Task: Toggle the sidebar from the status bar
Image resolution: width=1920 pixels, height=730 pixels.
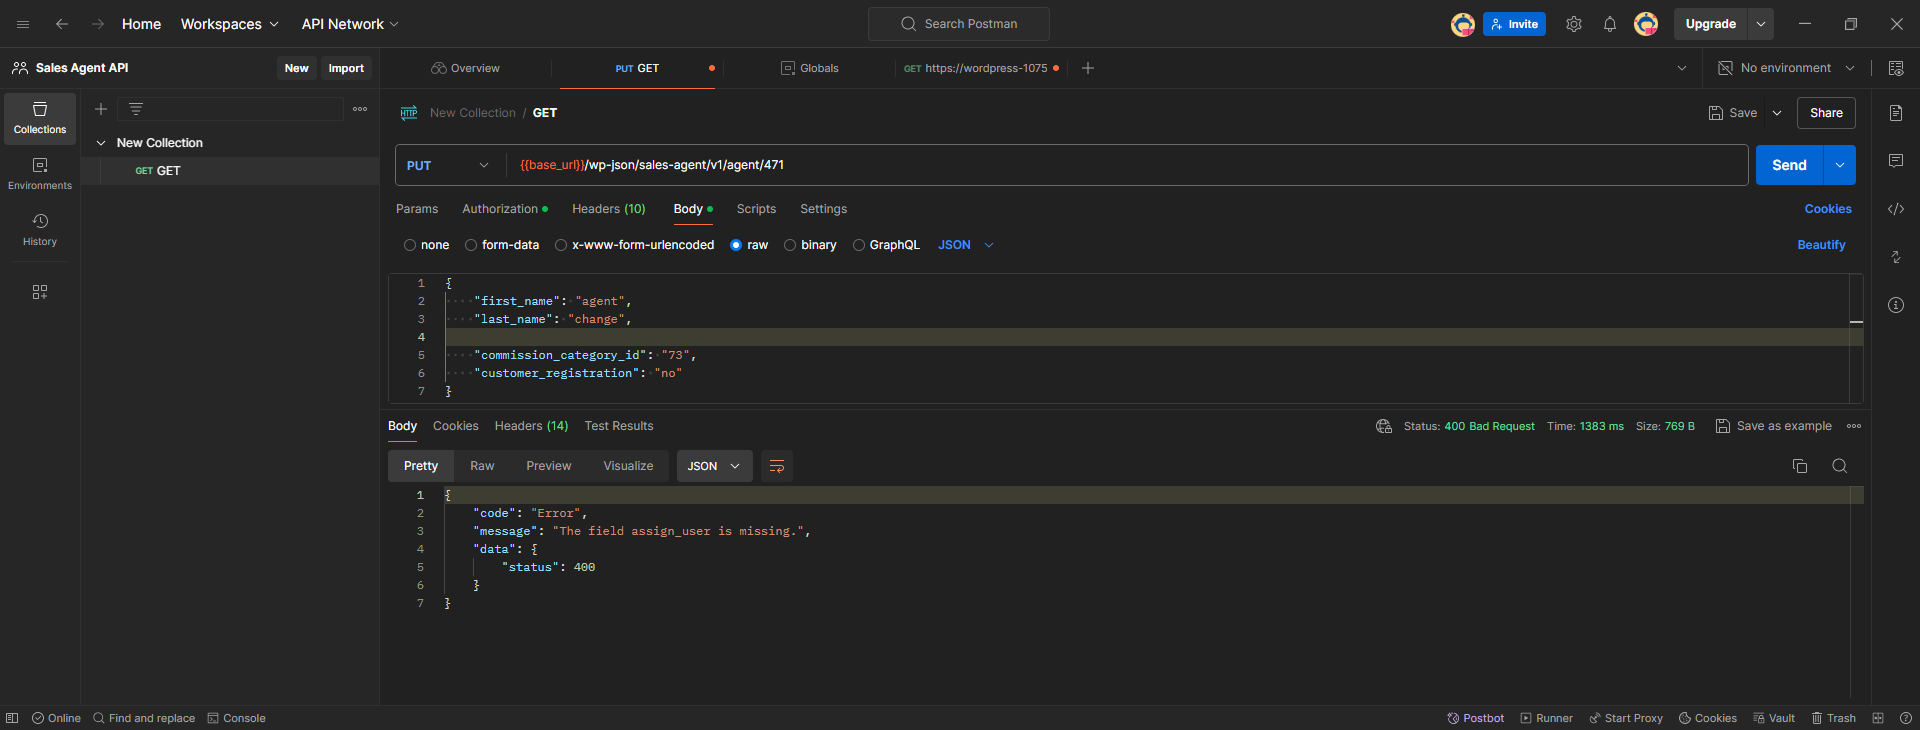Action: (x=12, y=718)
